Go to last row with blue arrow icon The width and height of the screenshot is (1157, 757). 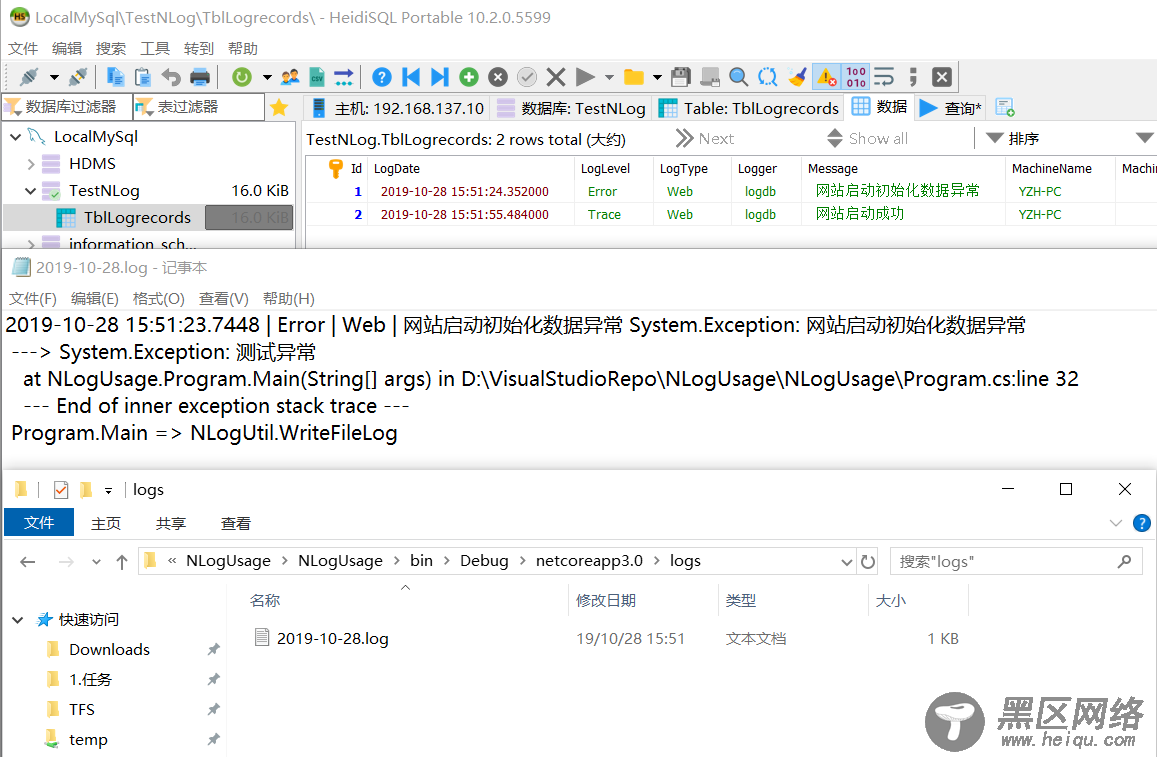(440, 77)
